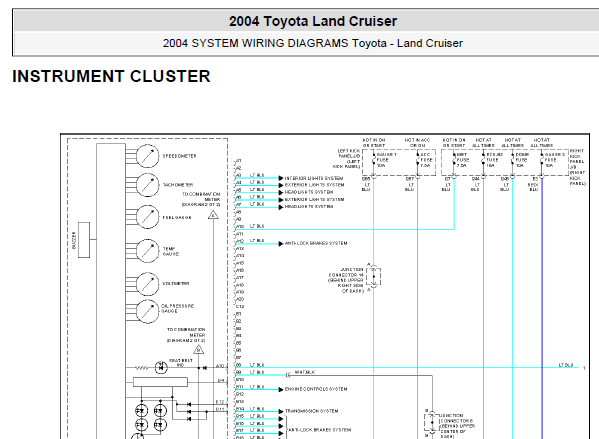Image resolution: width=599 pixels, height=439 pixels.
Task: Click the "INSTRUMENT CLUSTER" heading
Action: [111, 76]
